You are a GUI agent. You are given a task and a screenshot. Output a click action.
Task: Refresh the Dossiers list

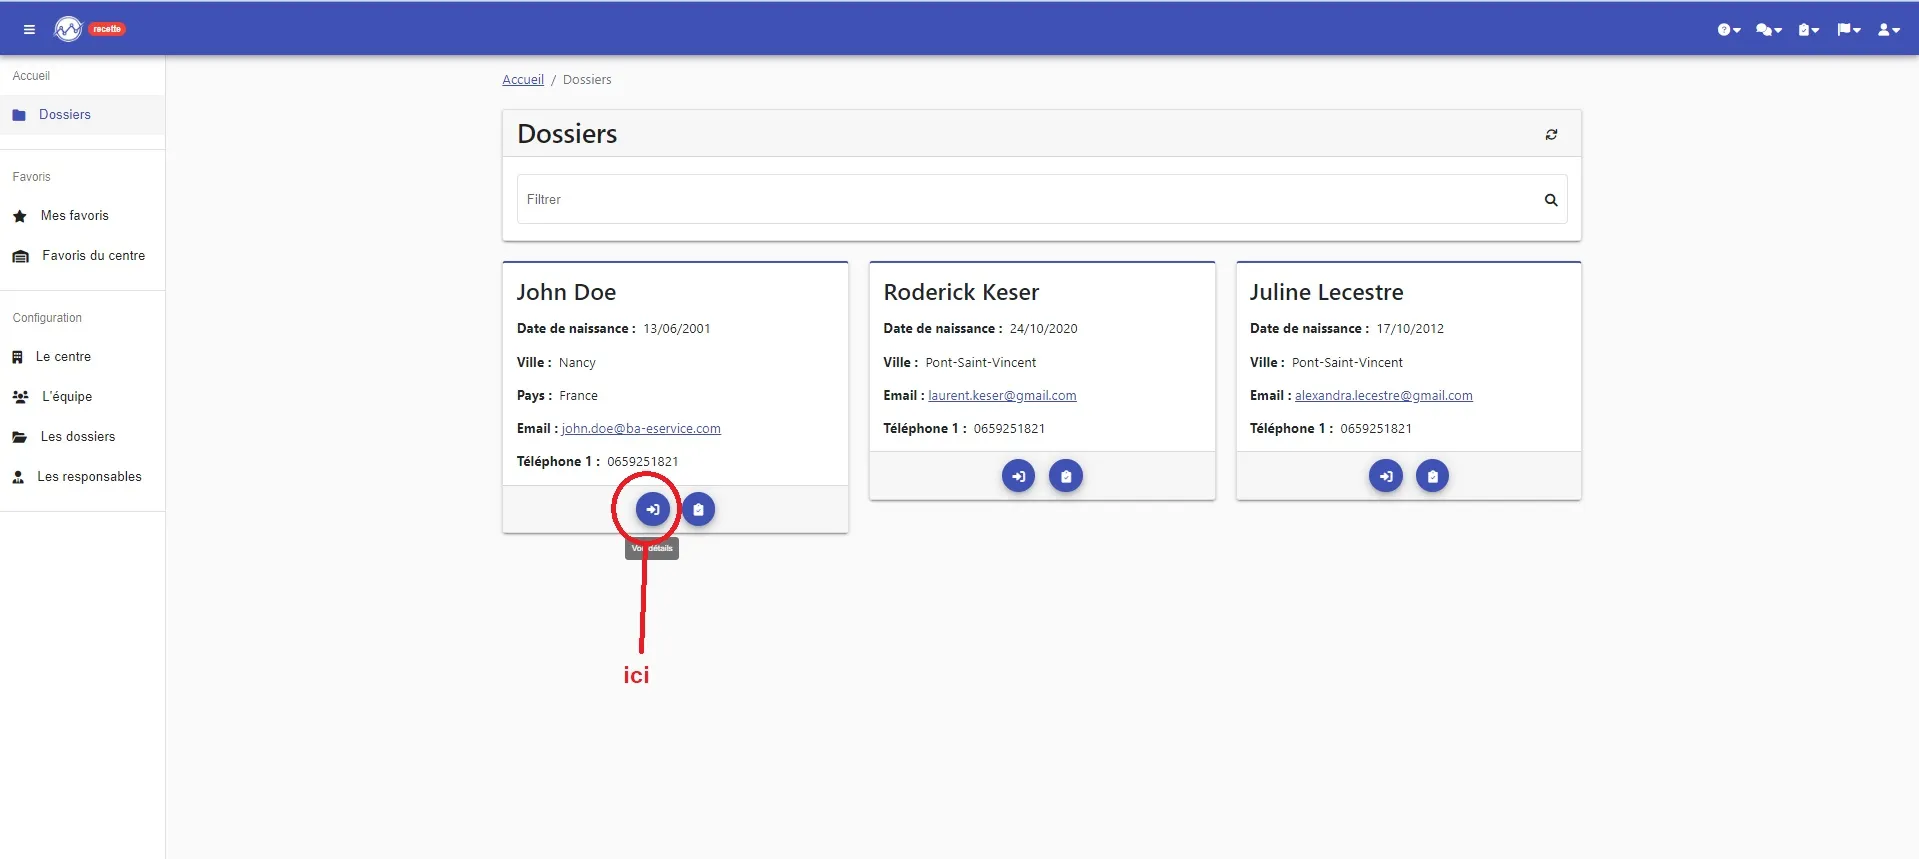(x=1551, y=134)
